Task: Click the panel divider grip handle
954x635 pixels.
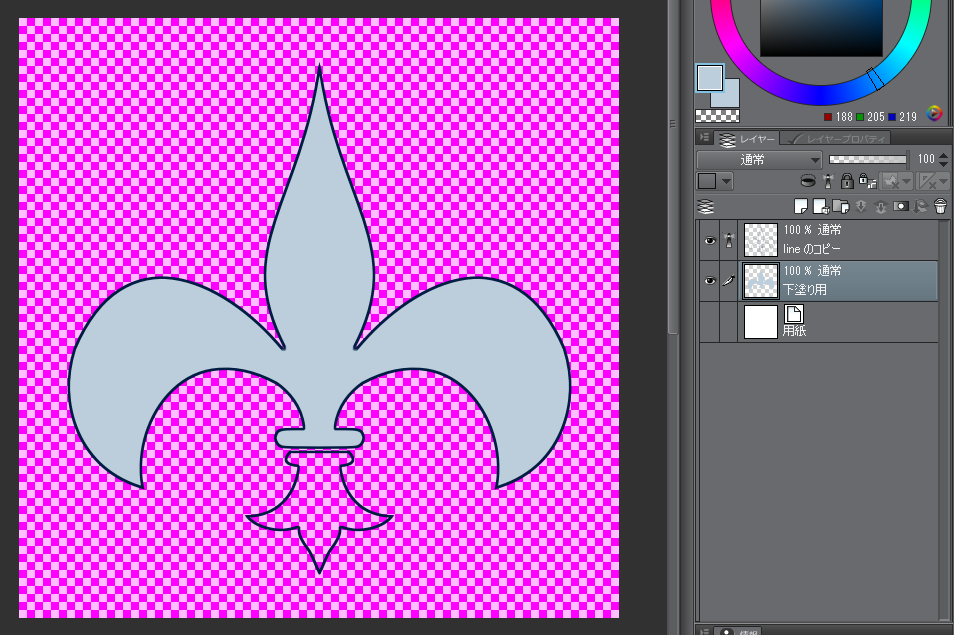Action: pyautogui.click(x=672, y=123)
